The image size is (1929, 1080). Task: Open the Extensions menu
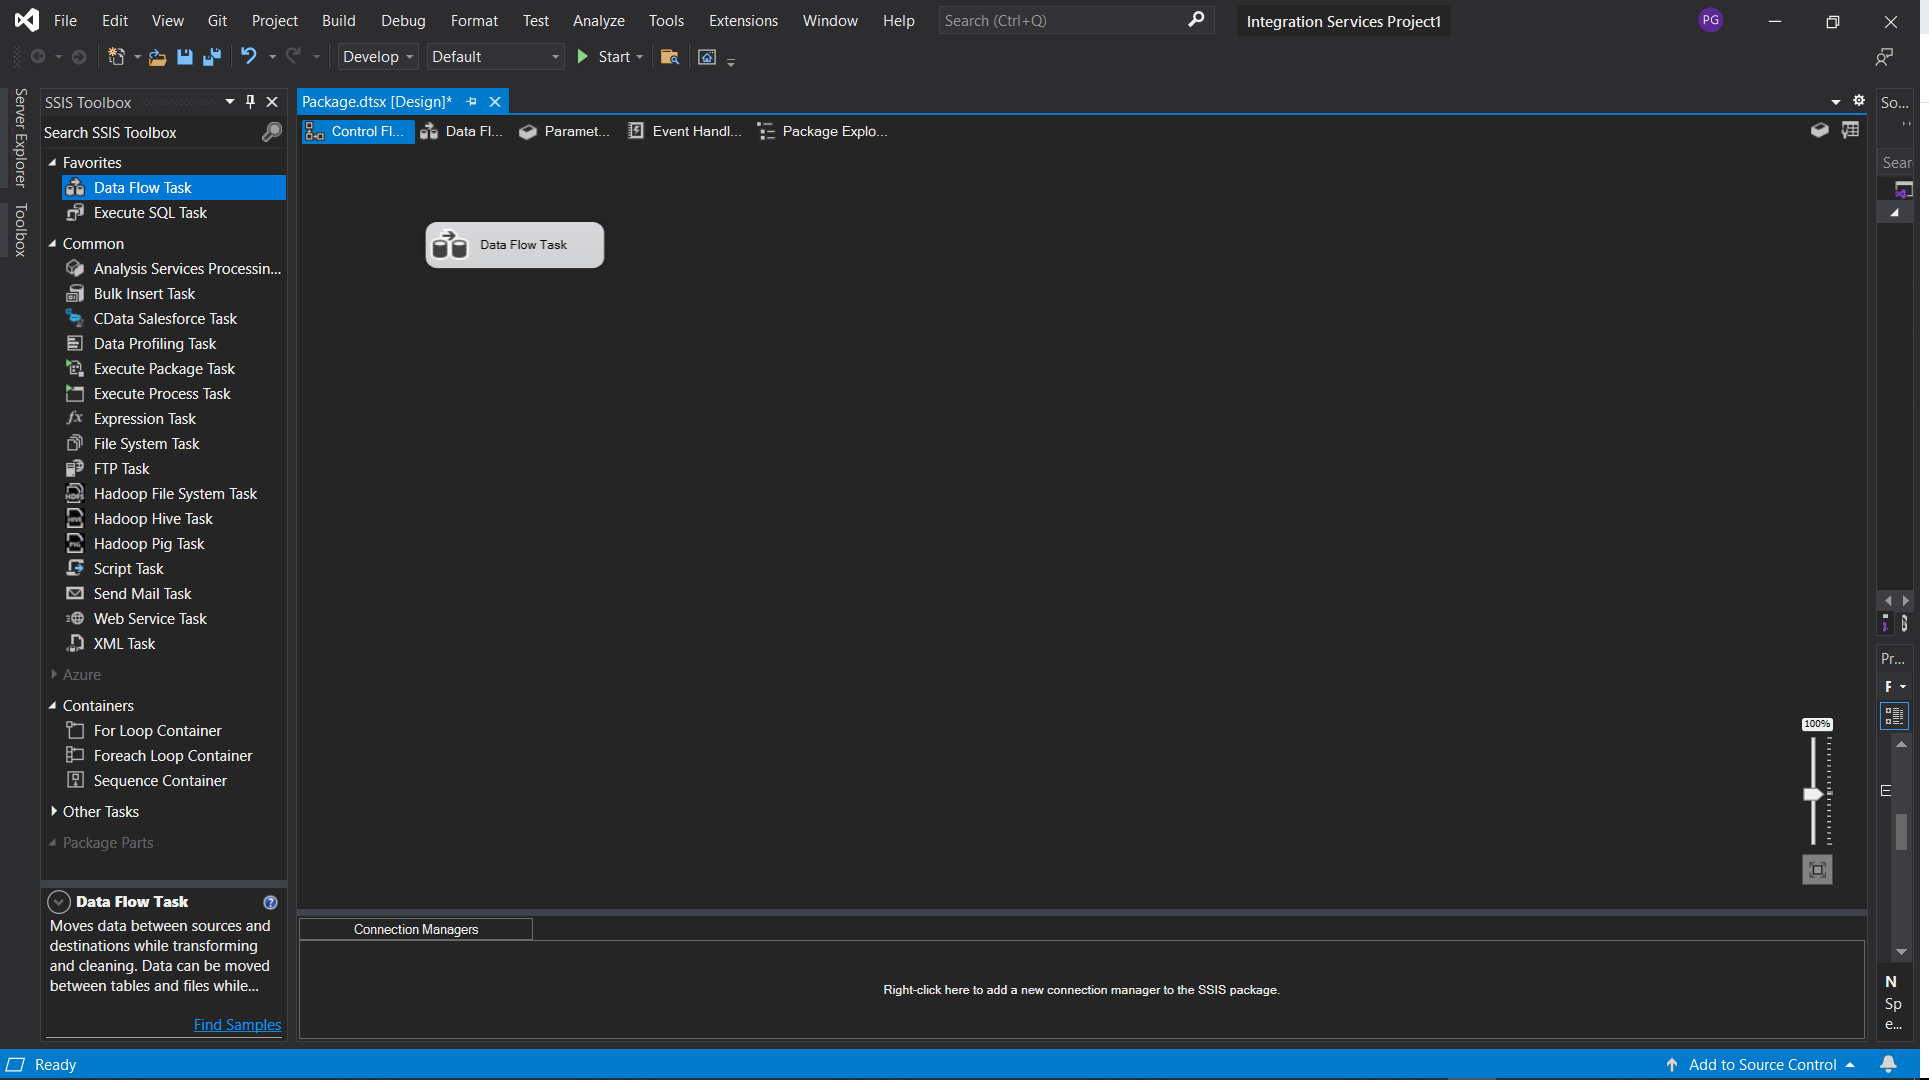pos(742,21)
